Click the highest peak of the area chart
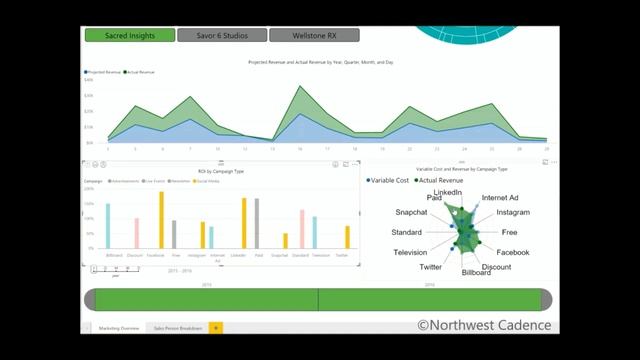This screenshot has height=360, width=640. 300,86
